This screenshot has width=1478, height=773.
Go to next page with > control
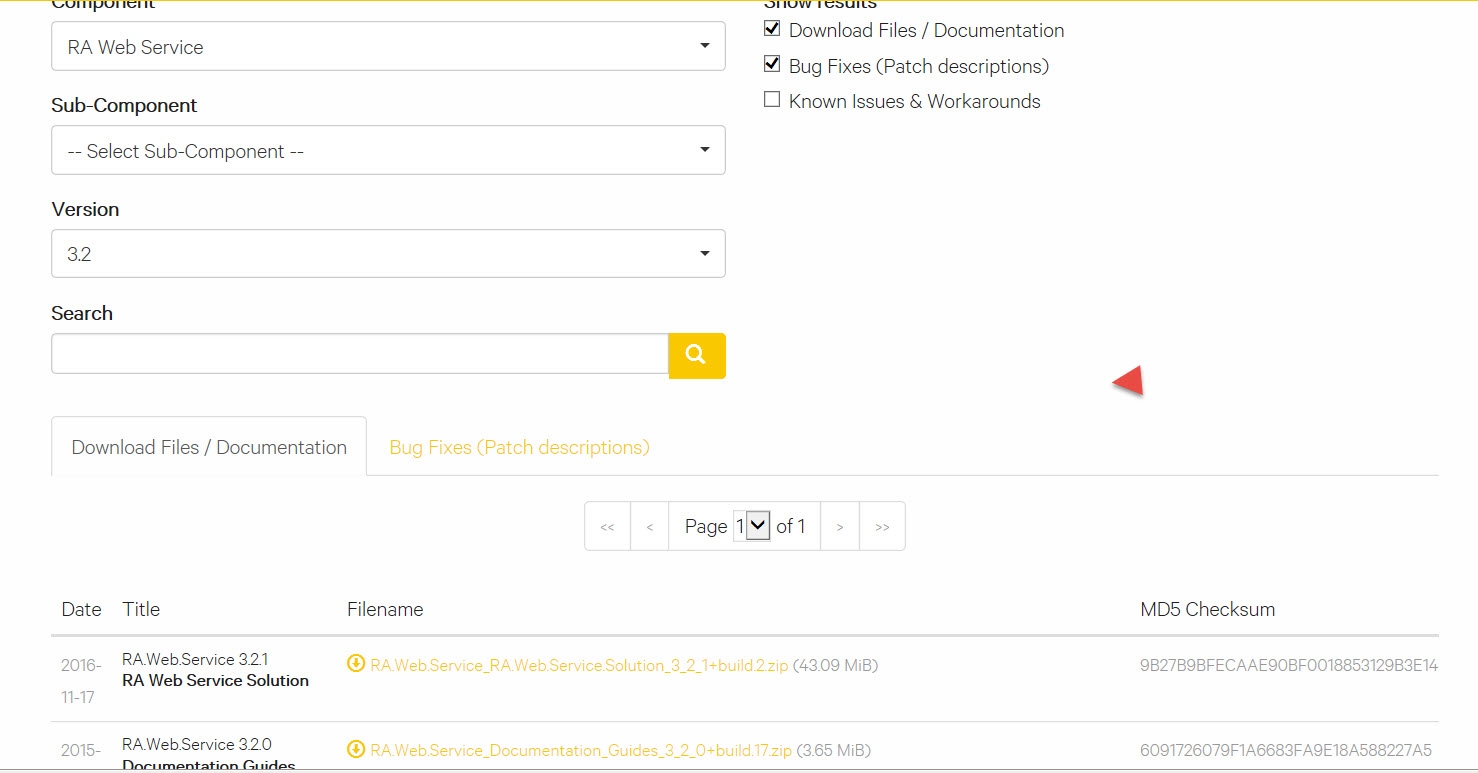pyautogui.click(x=839, y=525)
